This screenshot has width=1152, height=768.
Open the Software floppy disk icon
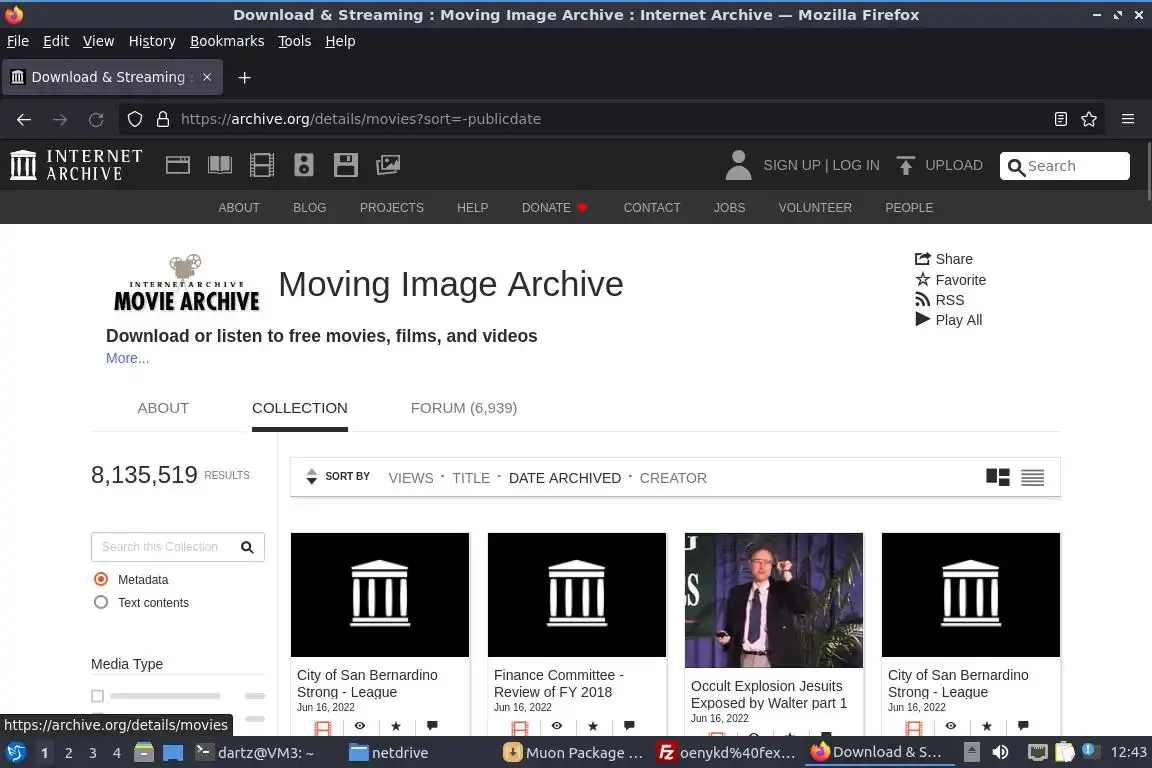click(346, 165)
